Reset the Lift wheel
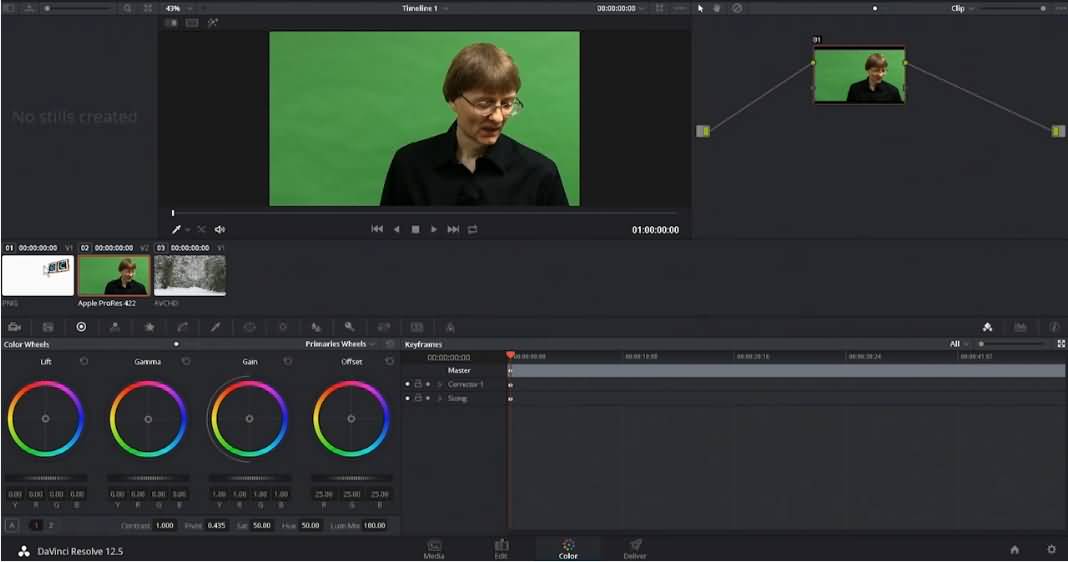The width and height of the screenshot is (1068, 562). pyautogui.click(x=84, y=362)
